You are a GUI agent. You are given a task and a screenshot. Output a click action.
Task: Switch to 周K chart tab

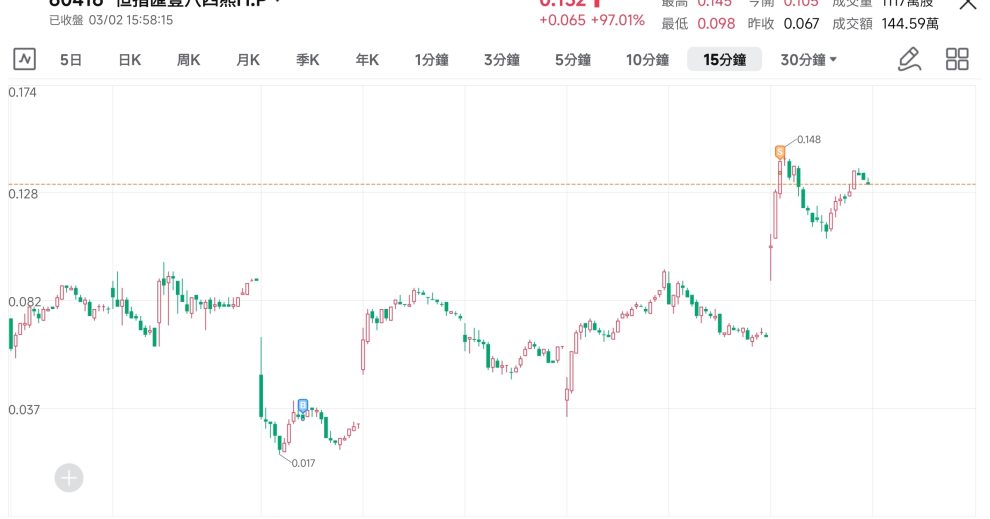(x=189, y=60)
